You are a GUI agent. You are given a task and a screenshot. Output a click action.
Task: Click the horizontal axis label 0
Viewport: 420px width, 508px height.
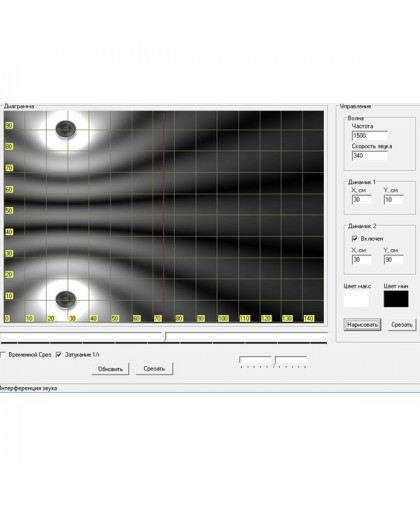click(7, 318)
